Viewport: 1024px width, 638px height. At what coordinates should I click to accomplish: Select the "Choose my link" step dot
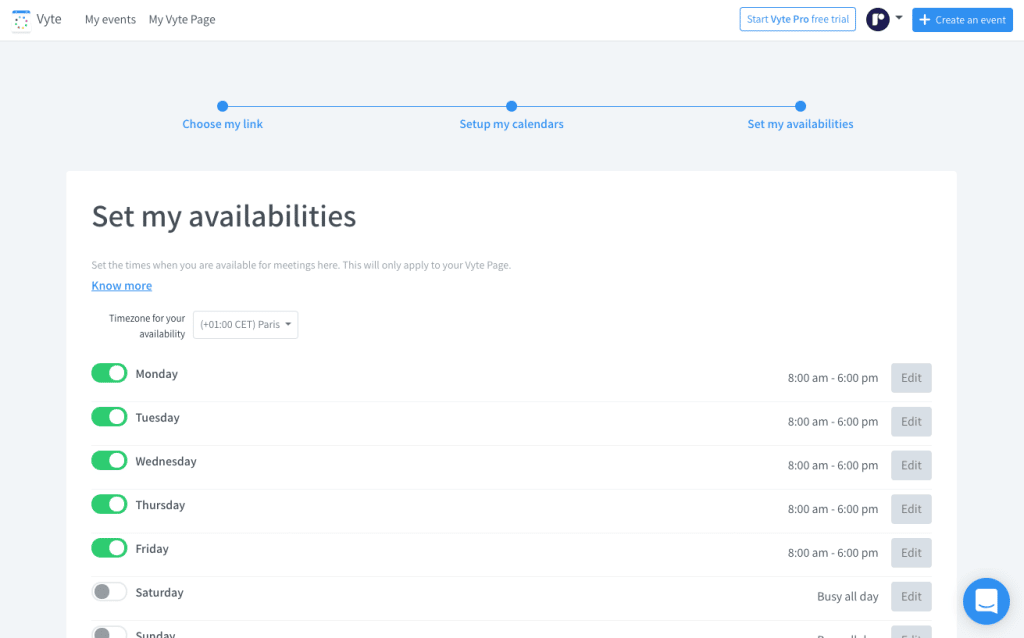pyautogui.click(x=222, y=106)
